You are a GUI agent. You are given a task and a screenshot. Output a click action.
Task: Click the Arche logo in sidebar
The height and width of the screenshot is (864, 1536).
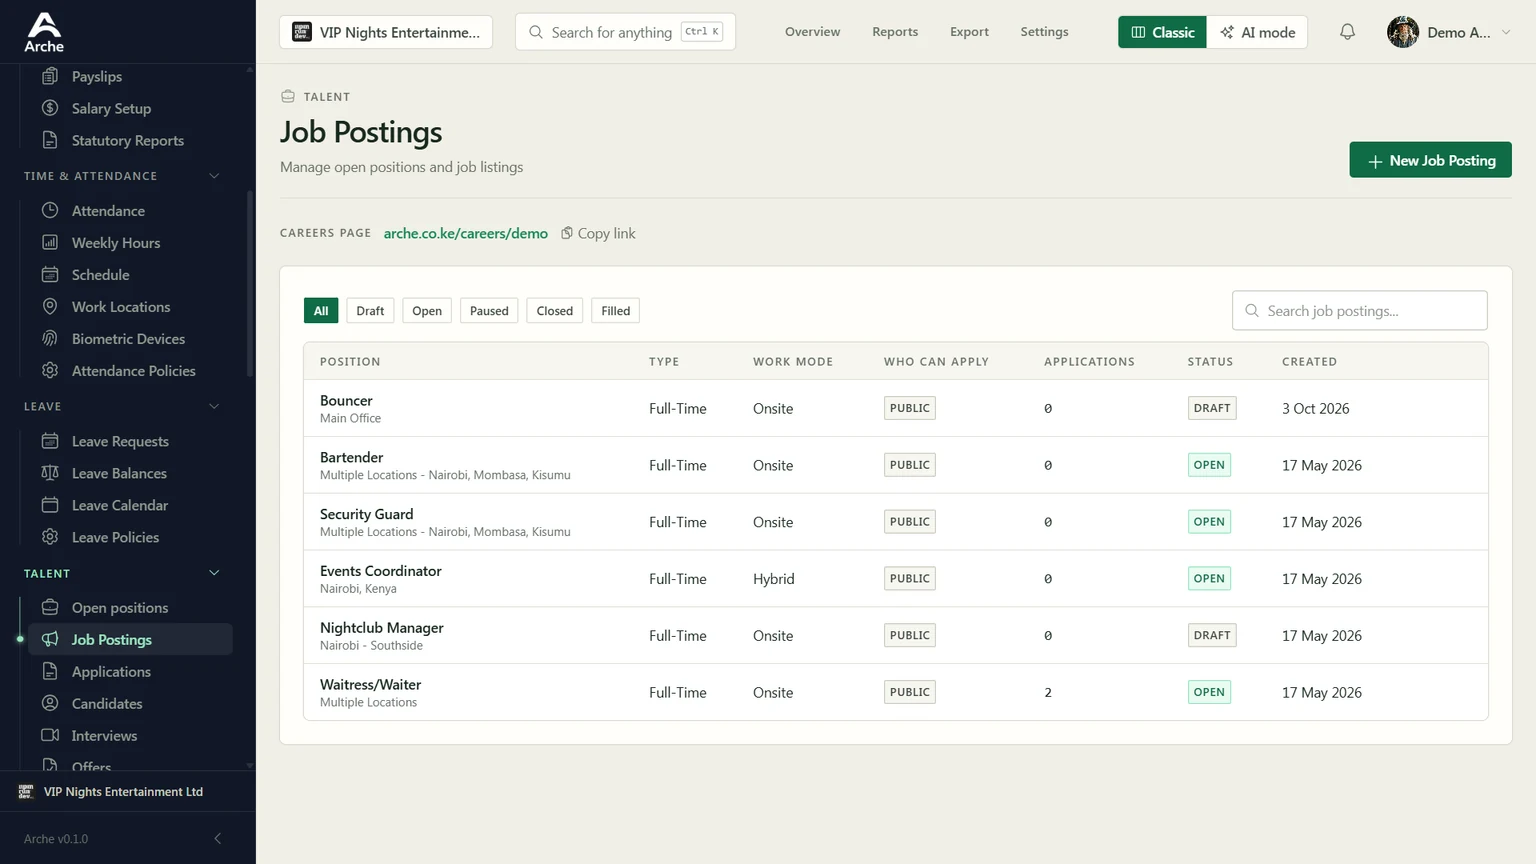click(44, 32)
